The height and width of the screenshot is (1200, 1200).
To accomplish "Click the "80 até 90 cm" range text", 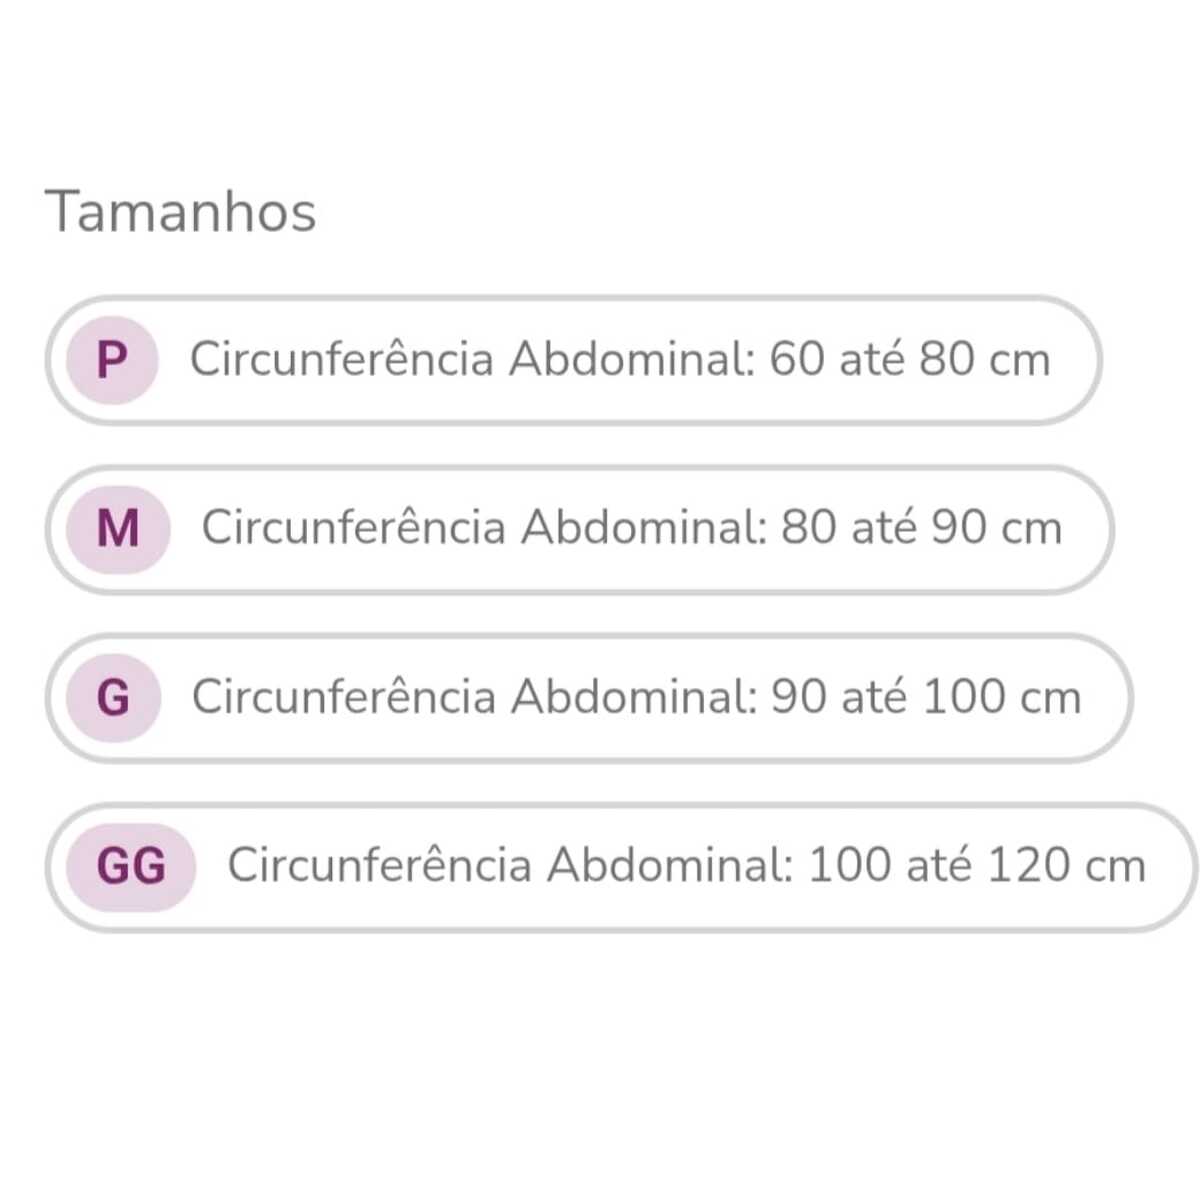I will 921,528.
